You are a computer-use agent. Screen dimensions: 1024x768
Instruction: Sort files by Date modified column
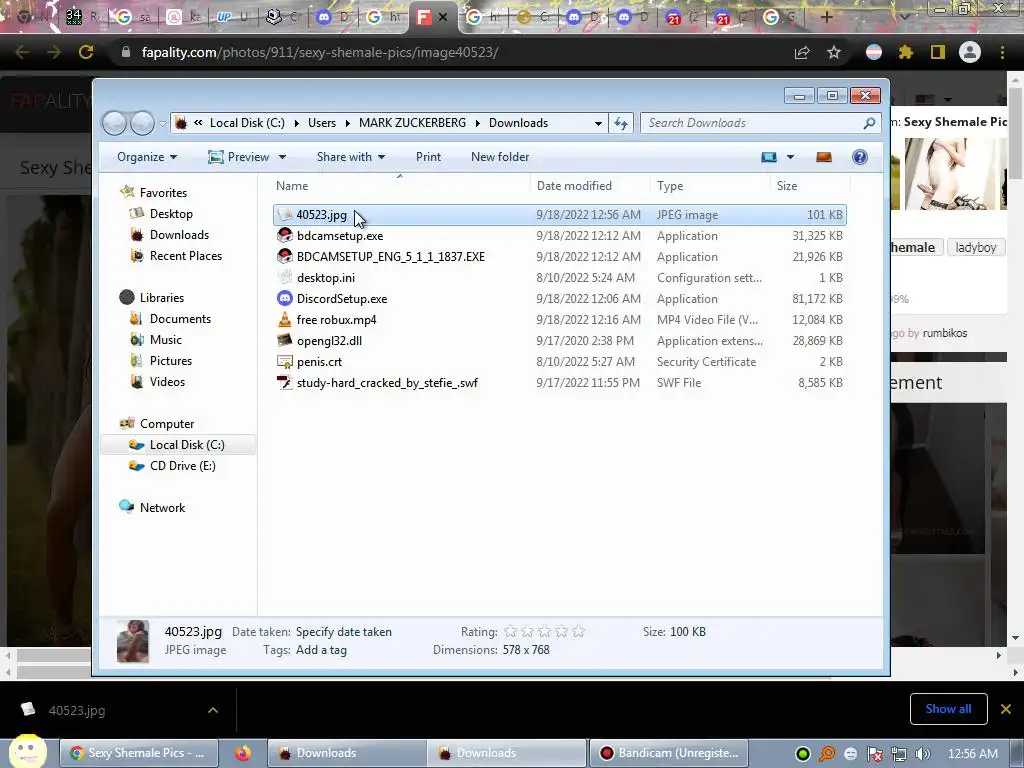[x=590, y=185]
